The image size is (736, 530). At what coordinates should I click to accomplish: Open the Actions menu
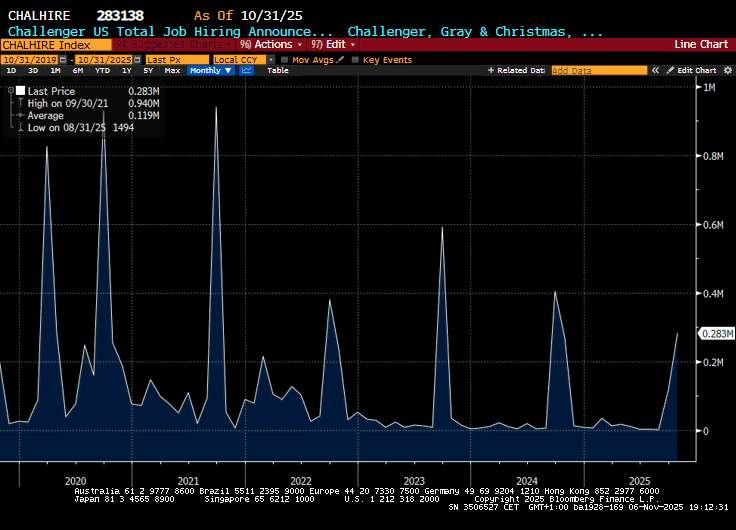point(273,44)
